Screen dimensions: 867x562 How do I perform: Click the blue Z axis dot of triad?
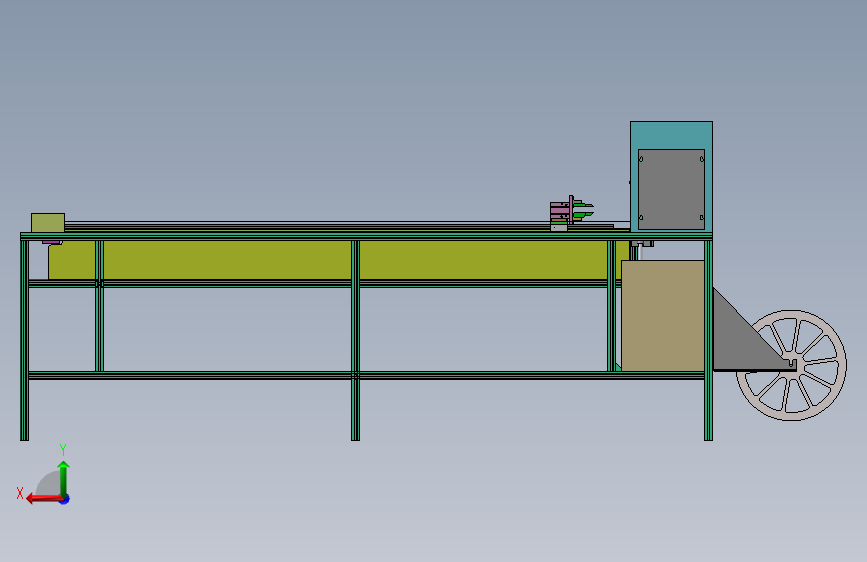coord(65,499)
